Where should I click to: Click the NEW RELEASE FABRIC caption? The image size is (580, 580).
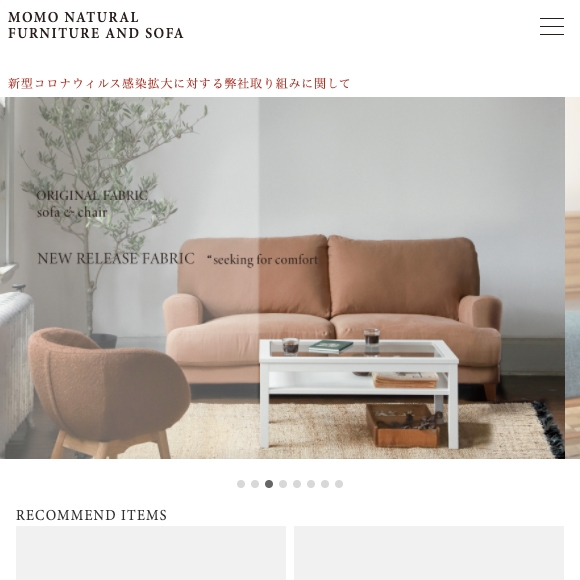click(x=116, y=258)
